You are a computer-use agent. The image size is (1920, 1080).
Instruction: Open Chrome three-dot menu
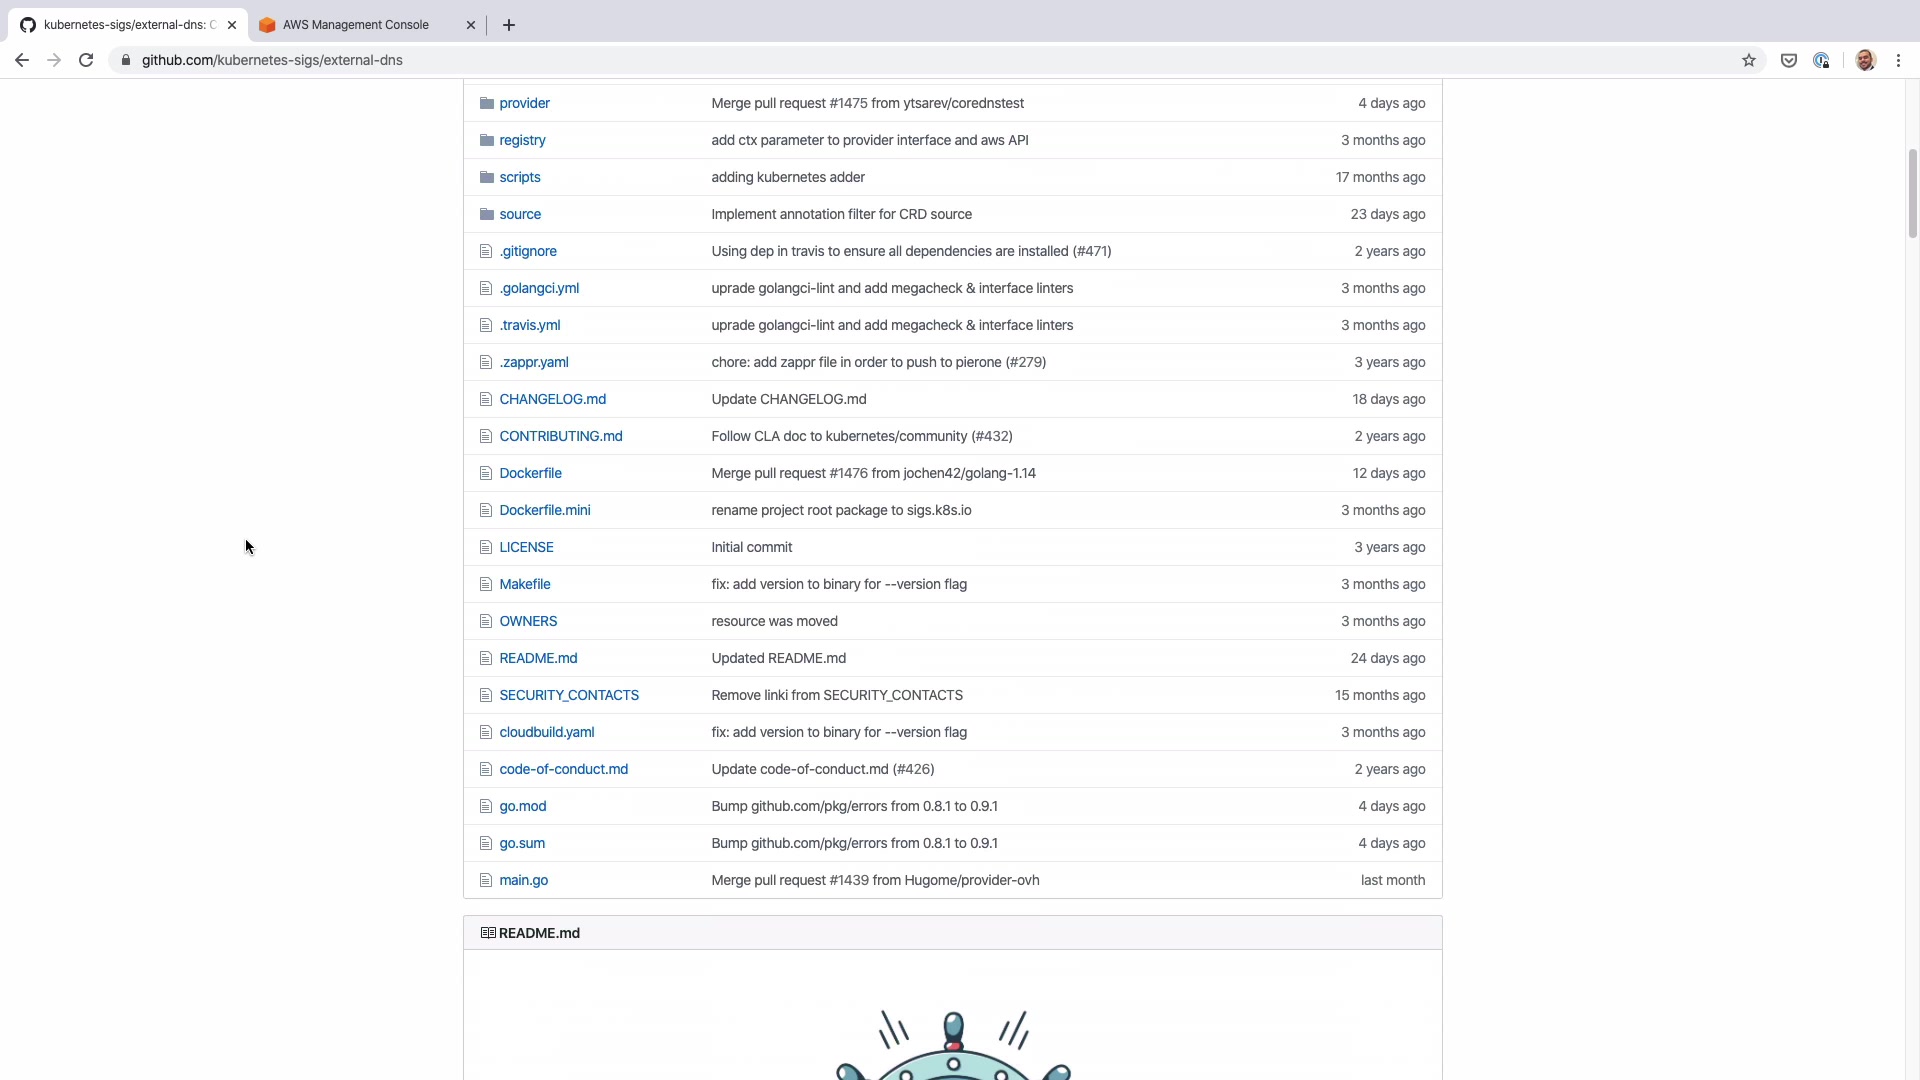(x=1898, y=60)
